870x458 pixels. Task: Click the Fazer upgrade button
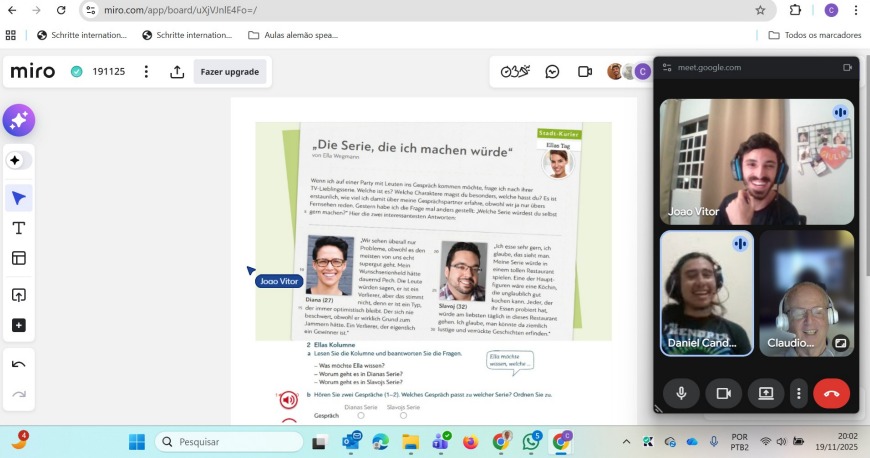coord(230,72)
